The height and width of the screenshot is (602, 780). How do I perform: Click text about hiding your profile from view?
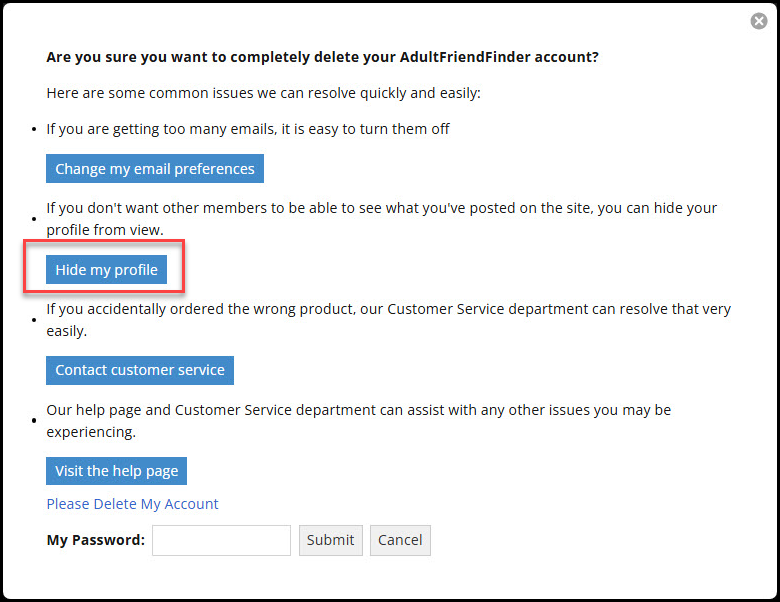[x=382, y=219]
